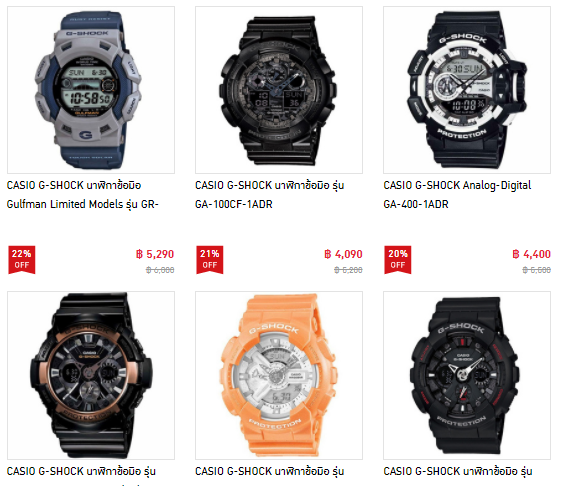Click the crossed-out price under ฿ 4,400
563x486 pixels.
click(536, 270)
